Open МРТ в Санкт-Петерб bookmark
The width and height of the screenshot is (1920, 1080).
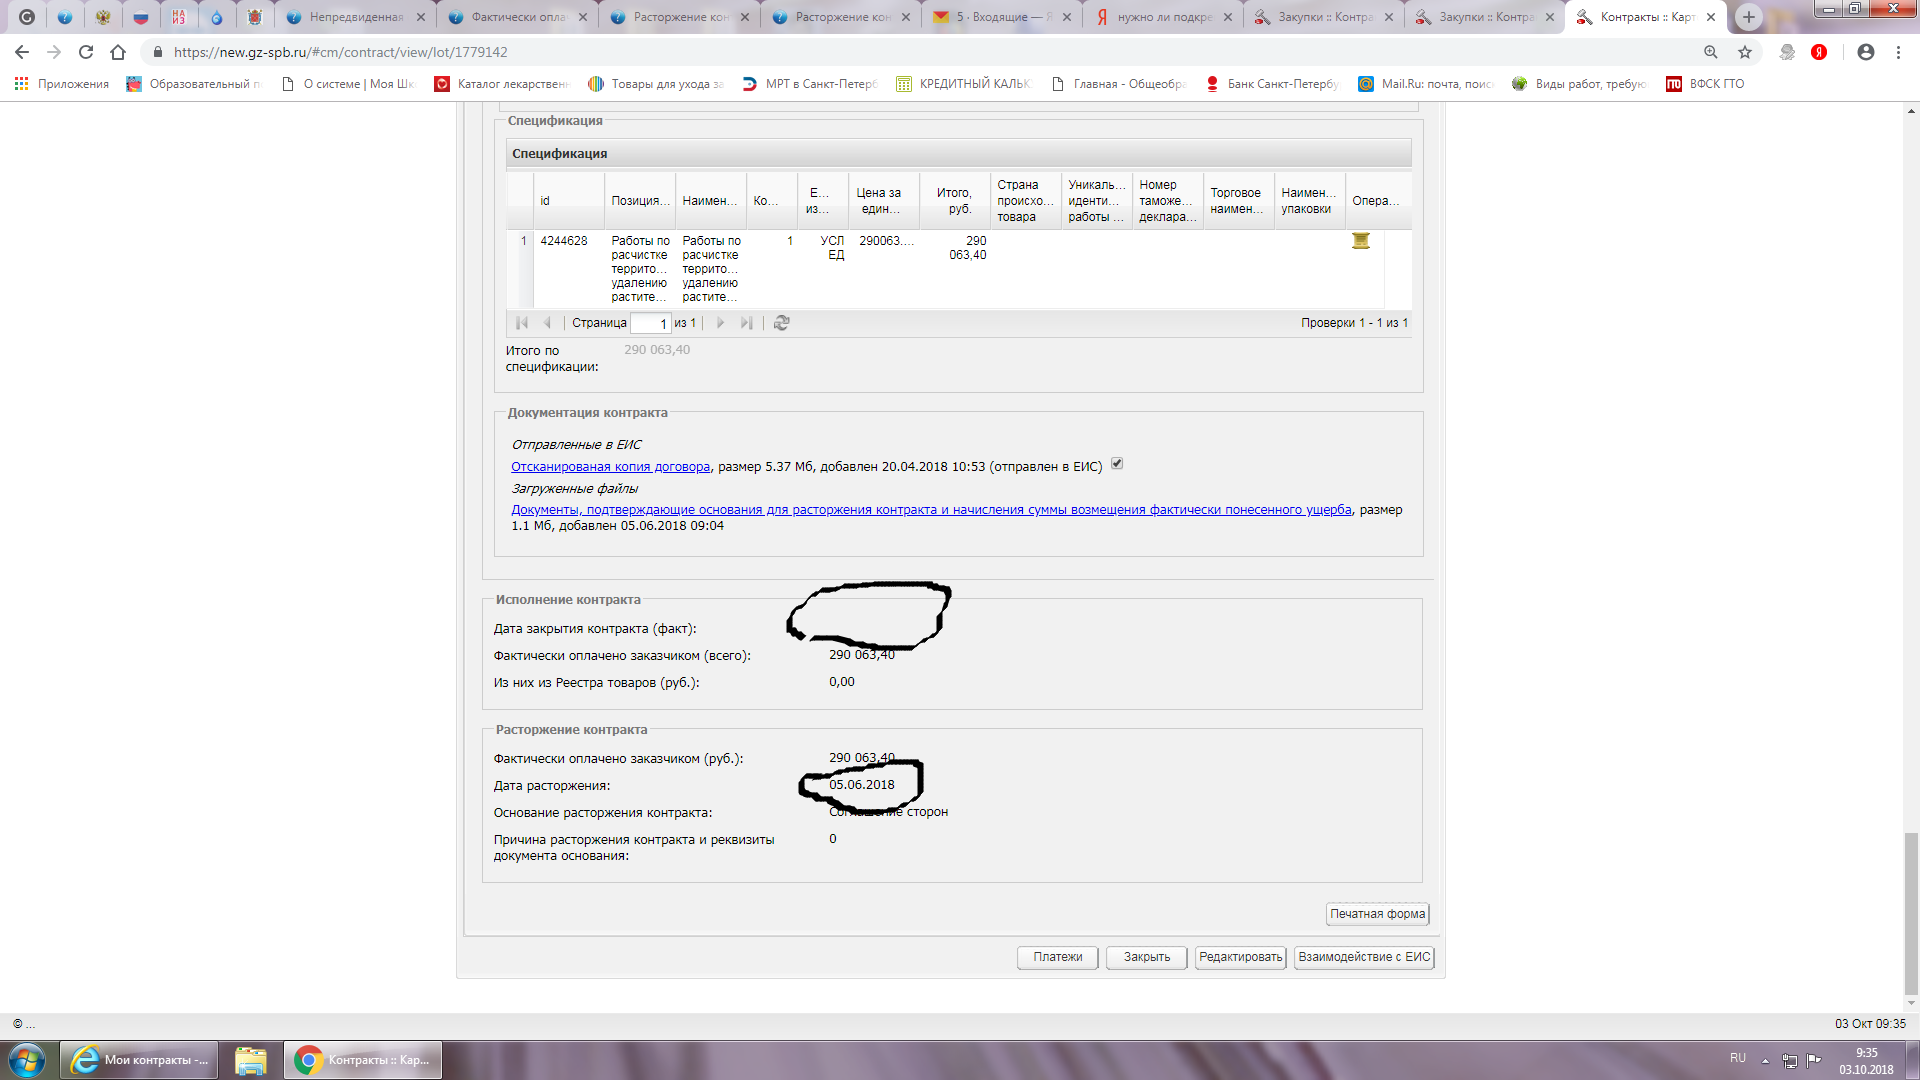(809, 84)
